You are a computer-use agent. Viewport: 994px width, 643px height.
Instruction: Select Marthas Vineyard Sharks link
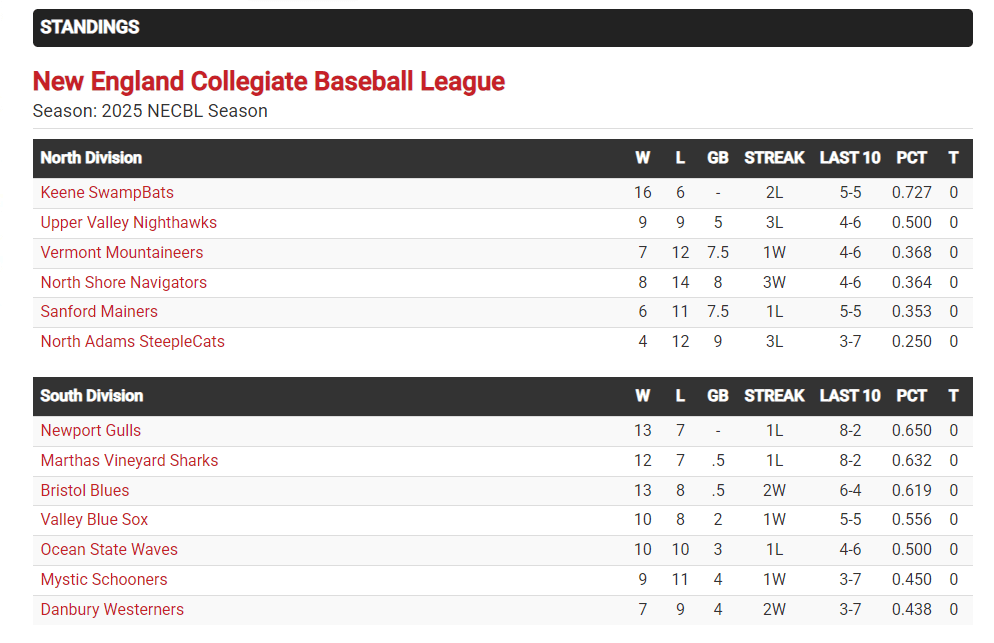(x=129, y=461)
